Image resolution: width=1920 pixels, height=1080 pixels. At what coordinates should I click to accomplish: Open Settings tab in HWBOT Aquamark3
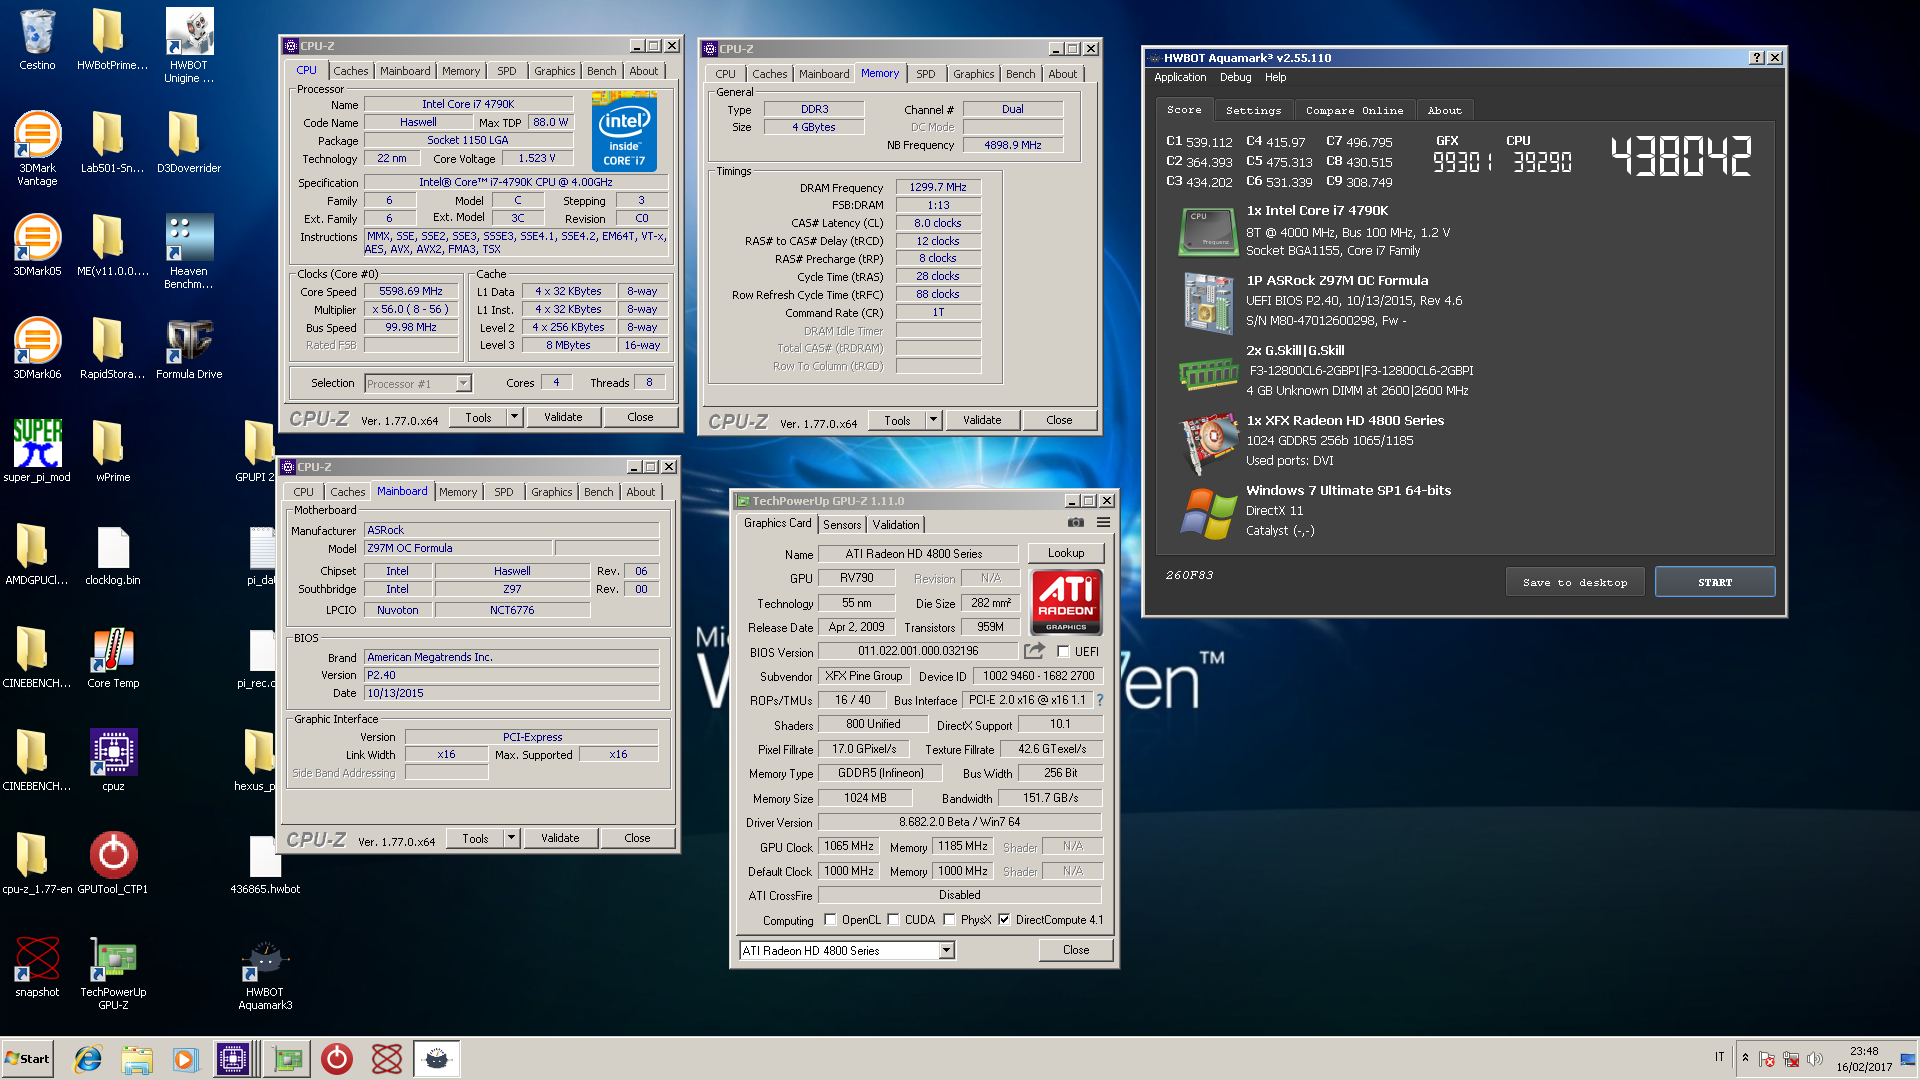(x=1253, y=111)
